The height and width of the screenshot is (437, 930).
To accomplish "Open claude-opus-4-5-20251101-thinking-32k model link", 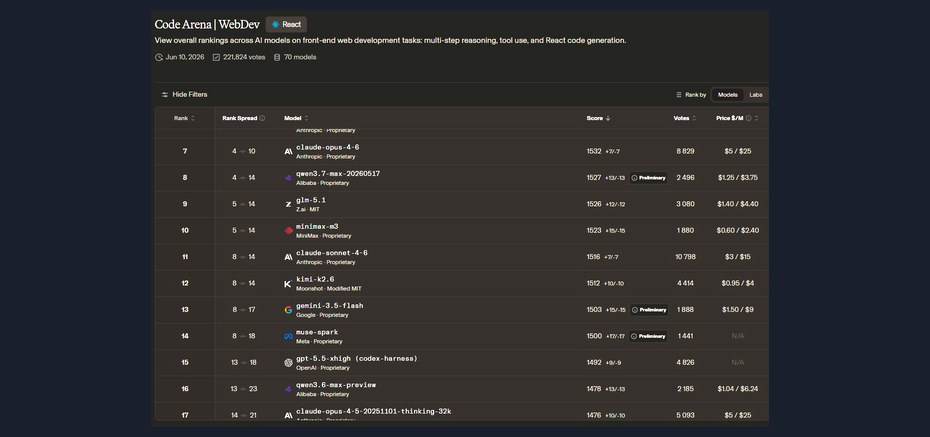I will click(x=374, y=412).
